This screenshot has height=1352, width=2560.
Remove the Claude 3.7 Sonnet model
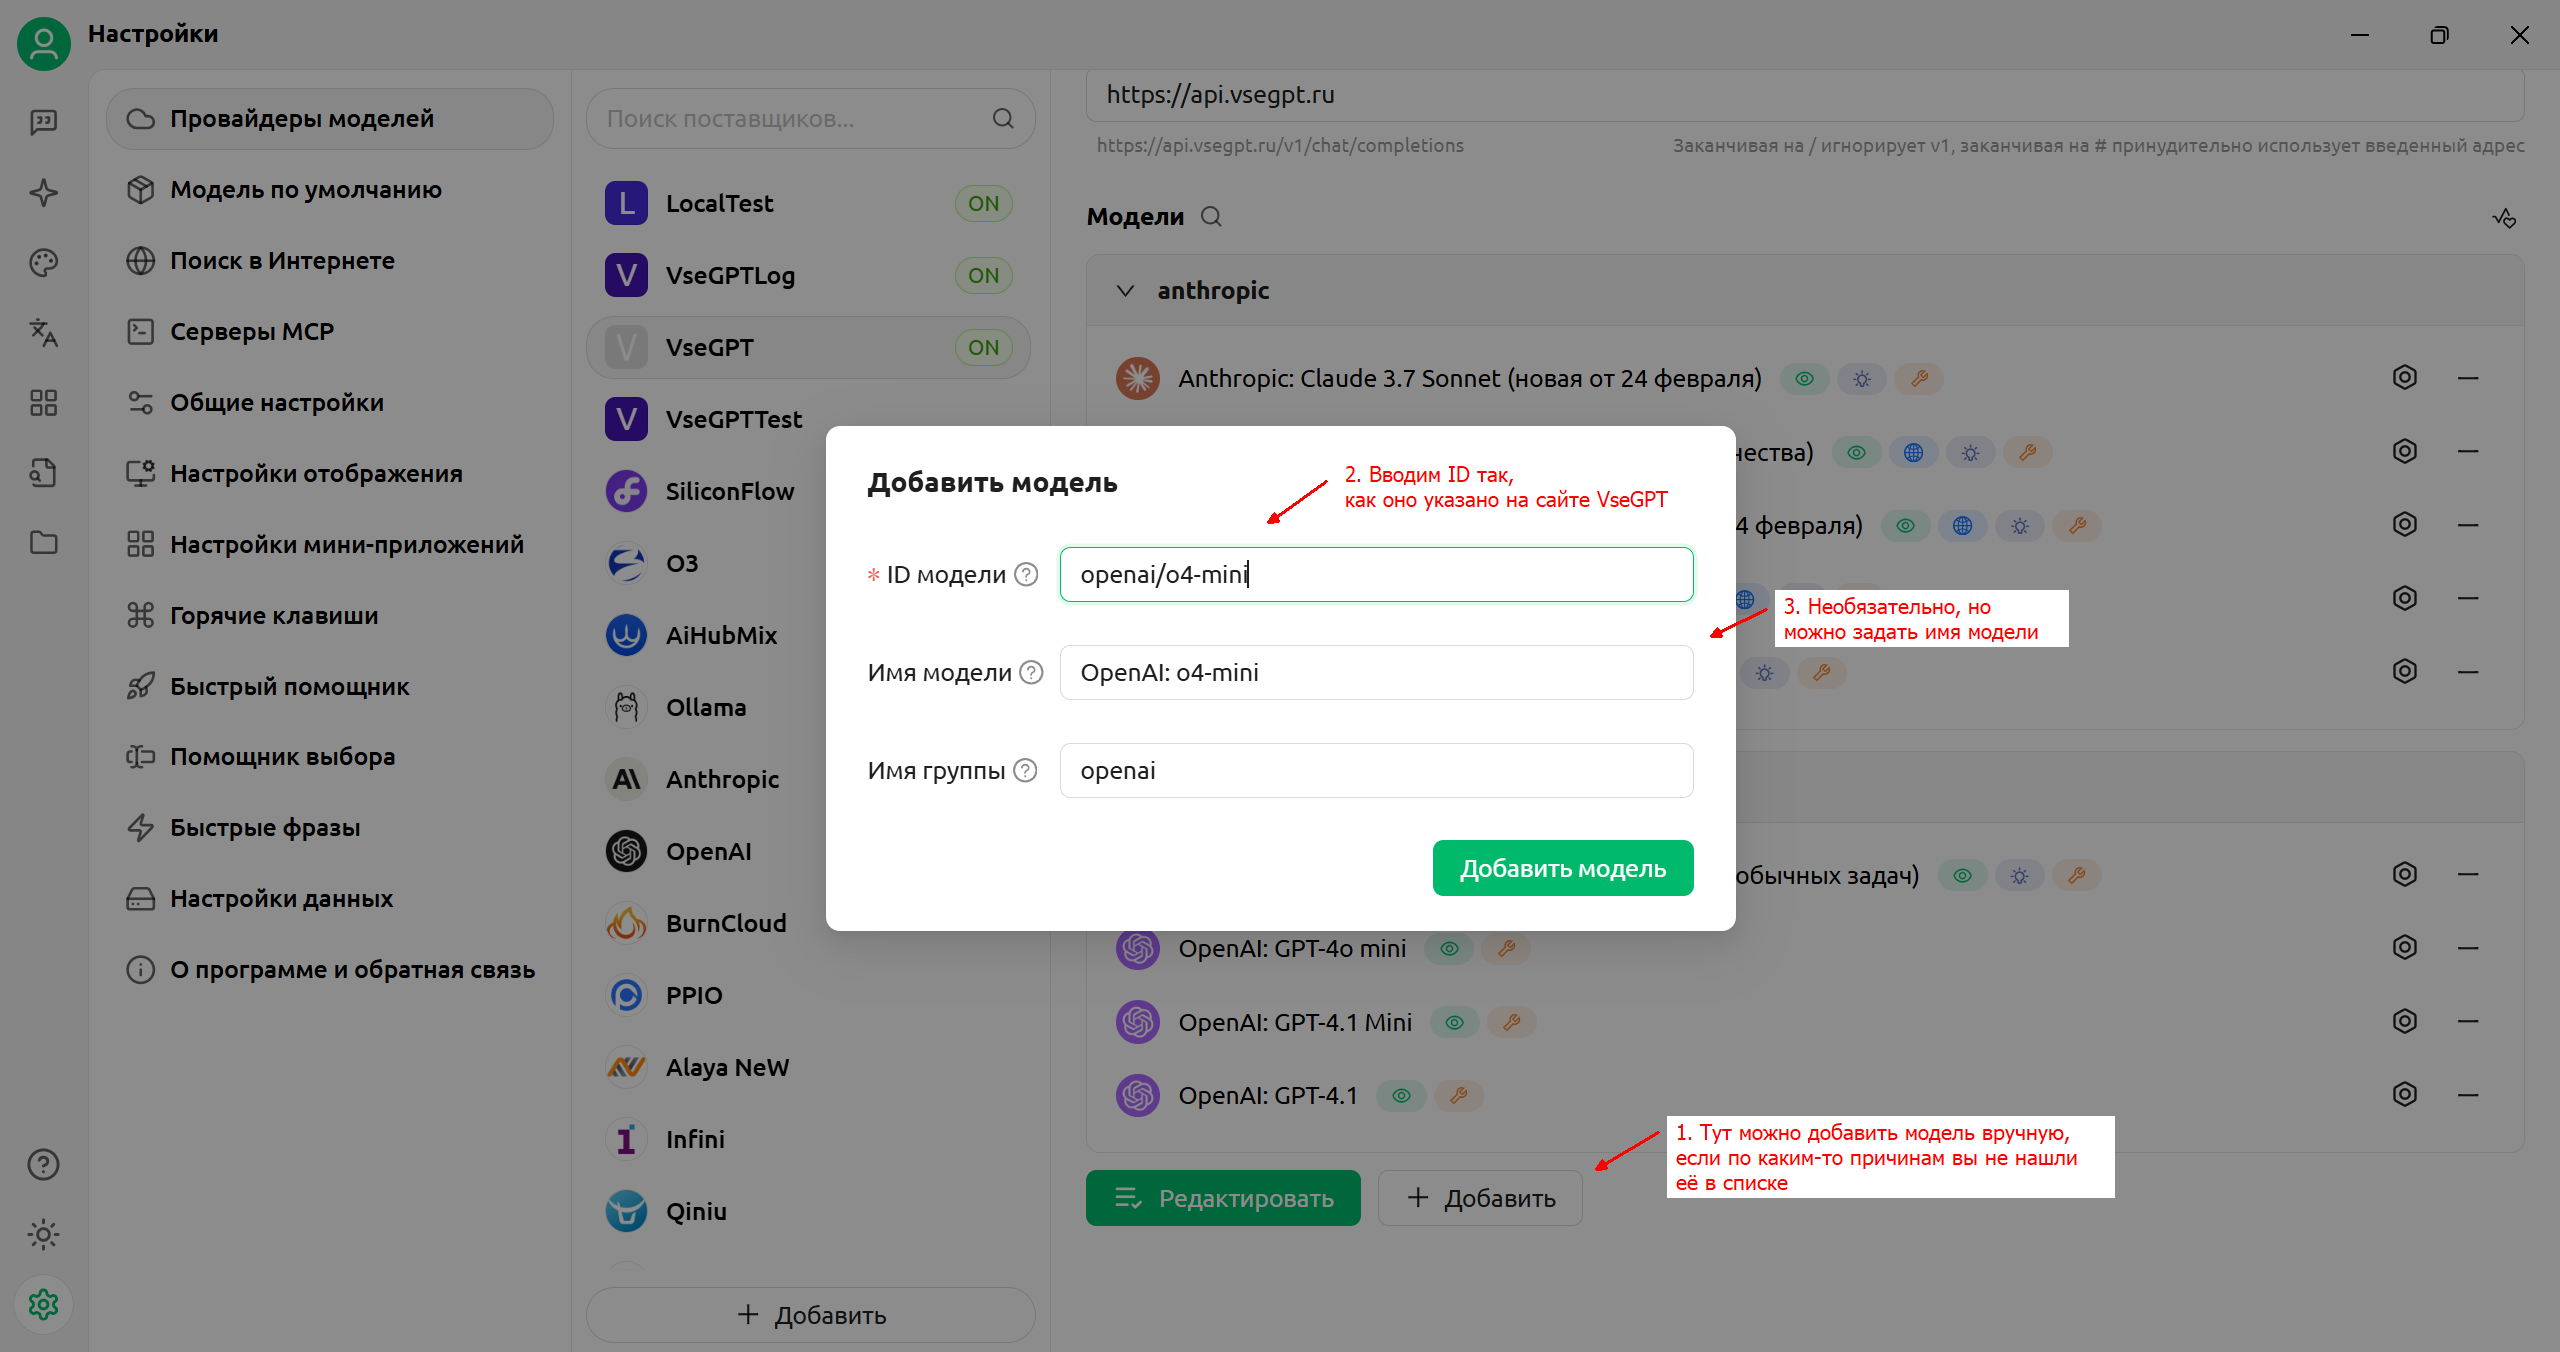pyautogui.click(x=2468, y=378)
